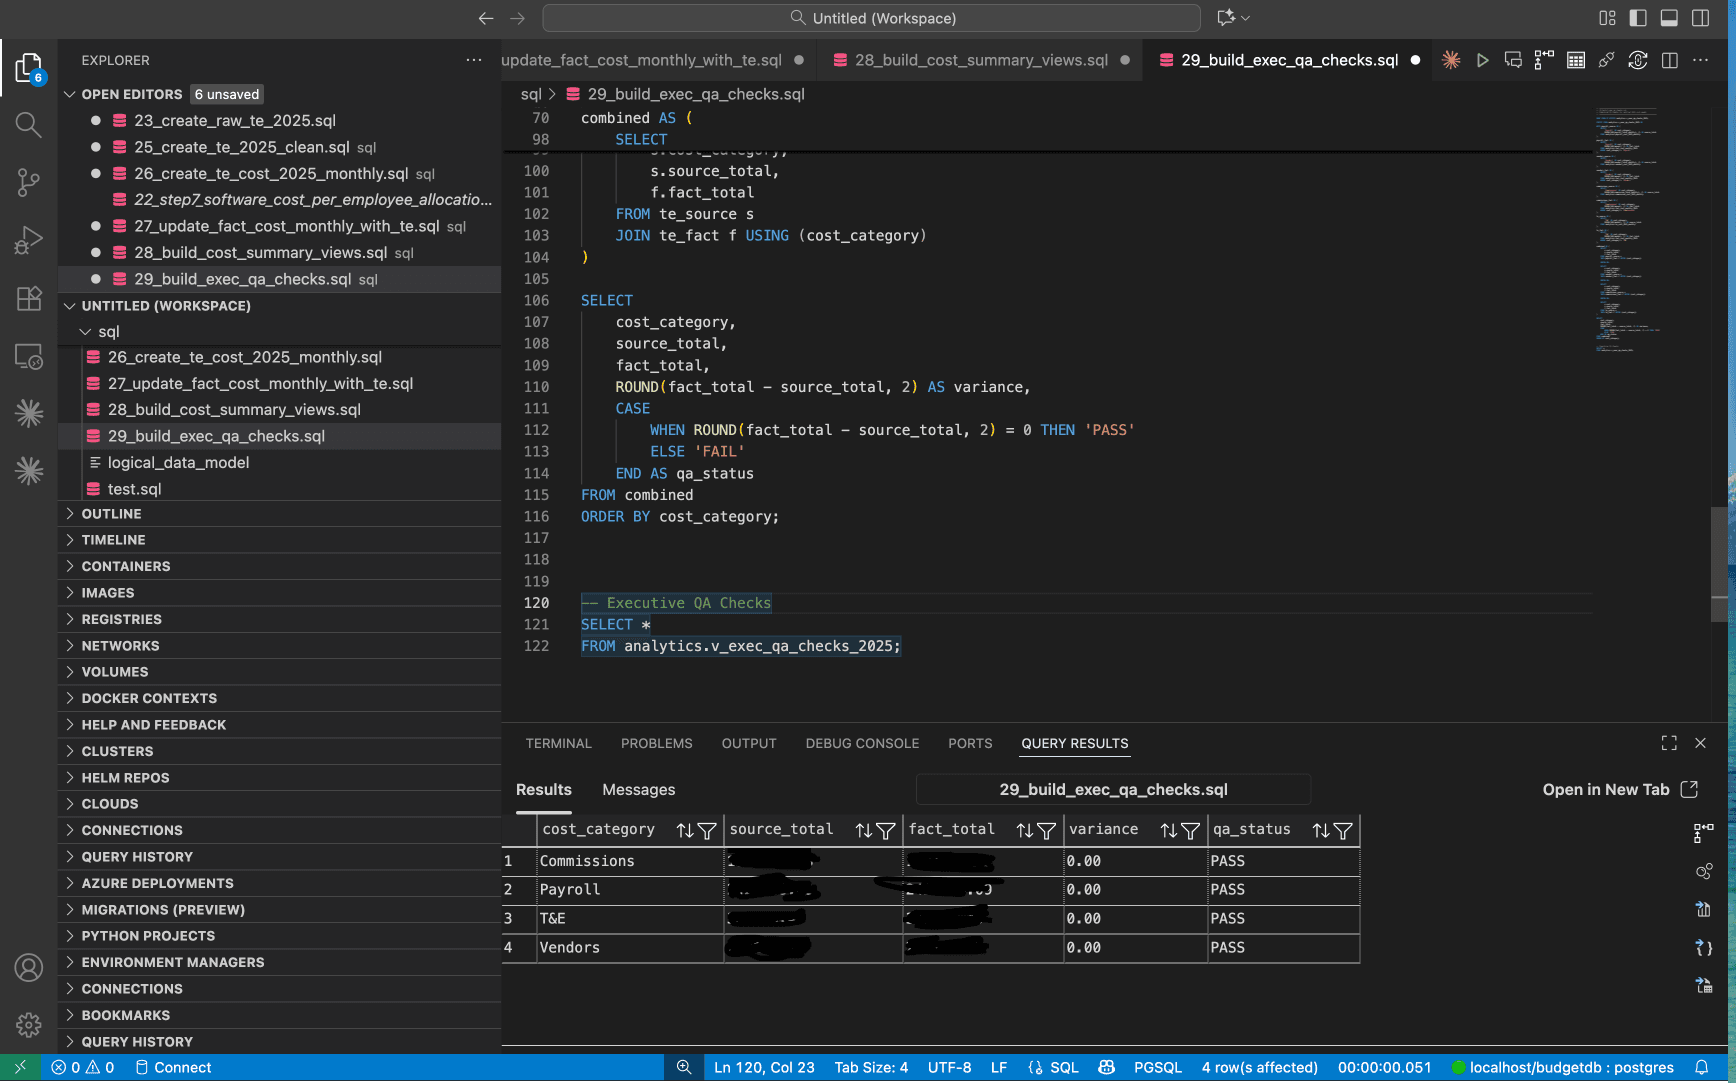The image size is (1736, 1083).
Task: Toggle the bottom panel visibility
Action: [1668, 17]
